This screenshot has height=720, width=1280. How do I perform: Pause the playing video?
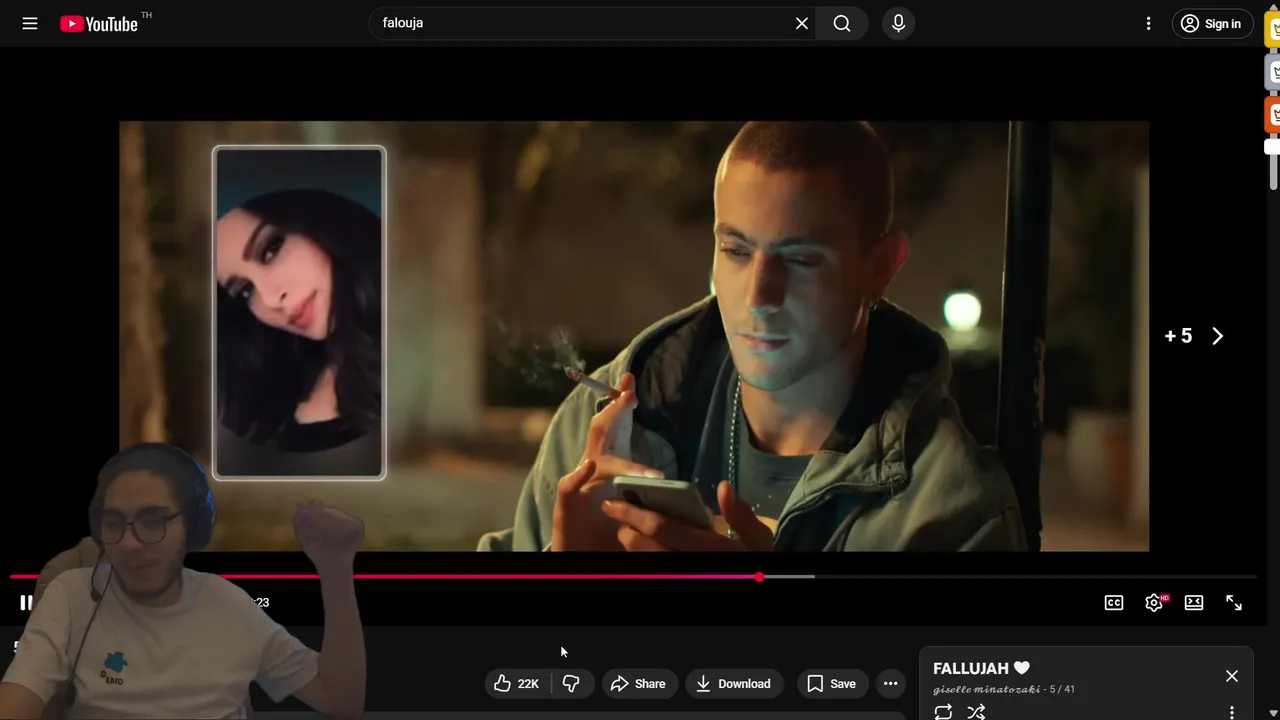click(26, 602)
